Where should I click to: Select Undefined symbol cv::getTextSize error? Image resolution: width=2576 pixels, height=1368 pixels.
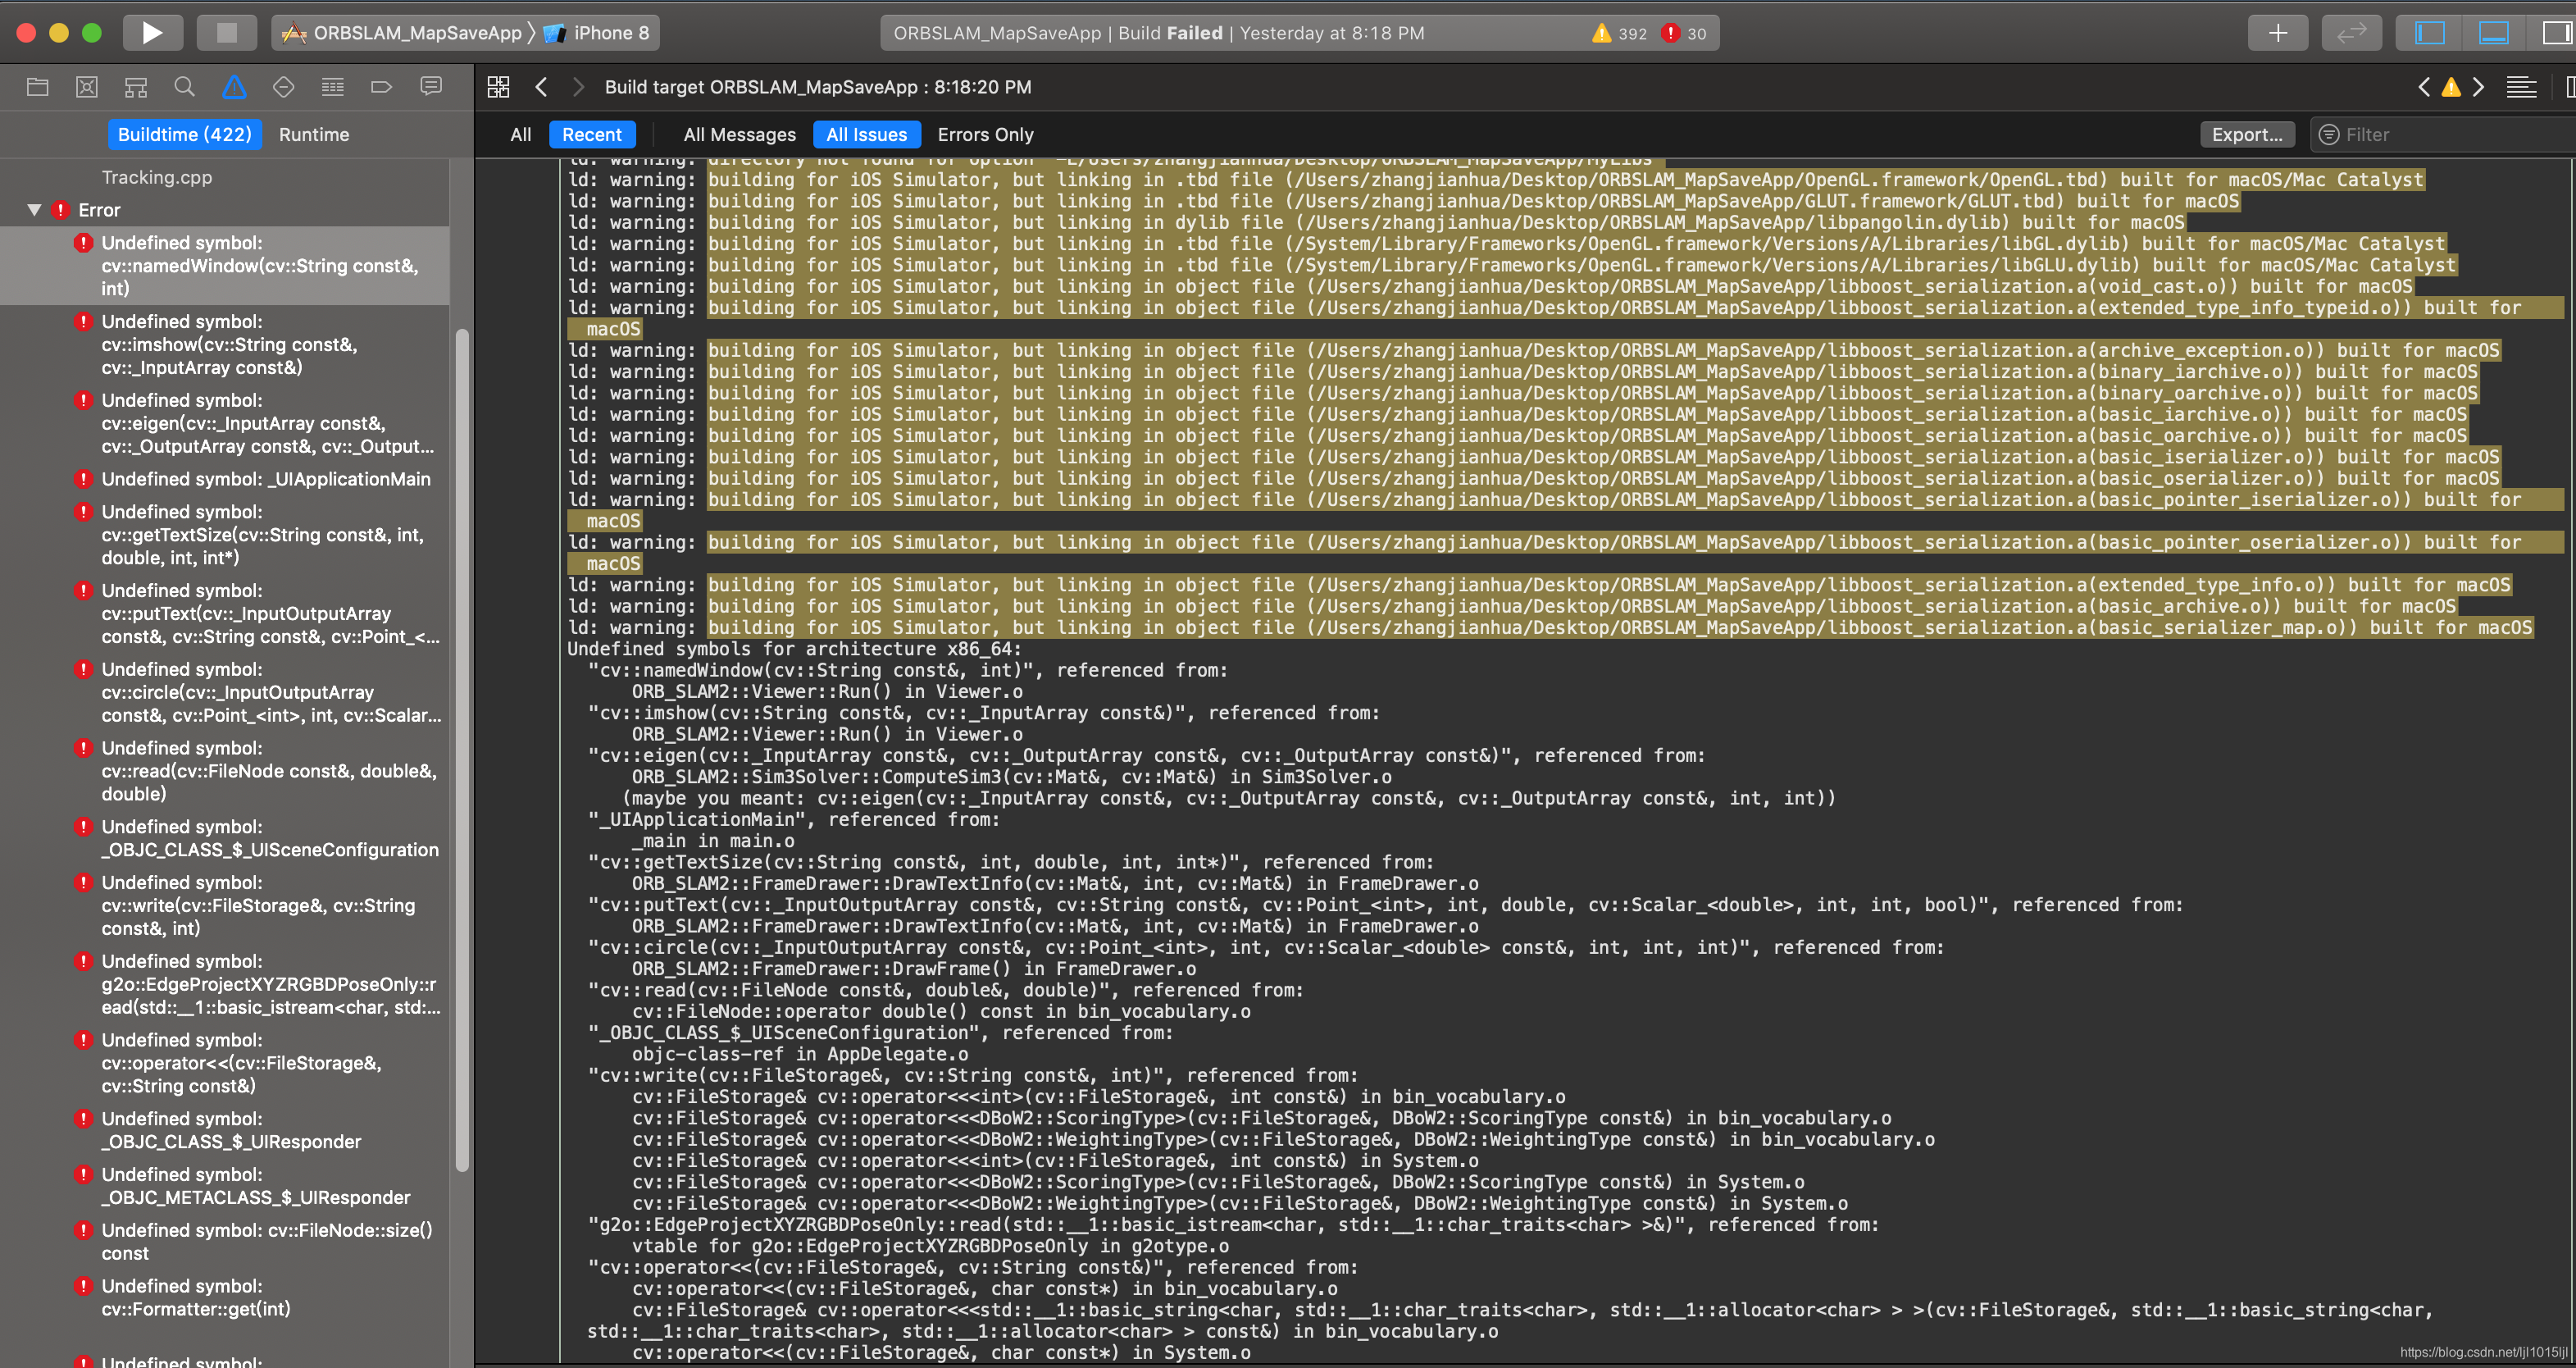click(x=225, y=534)
